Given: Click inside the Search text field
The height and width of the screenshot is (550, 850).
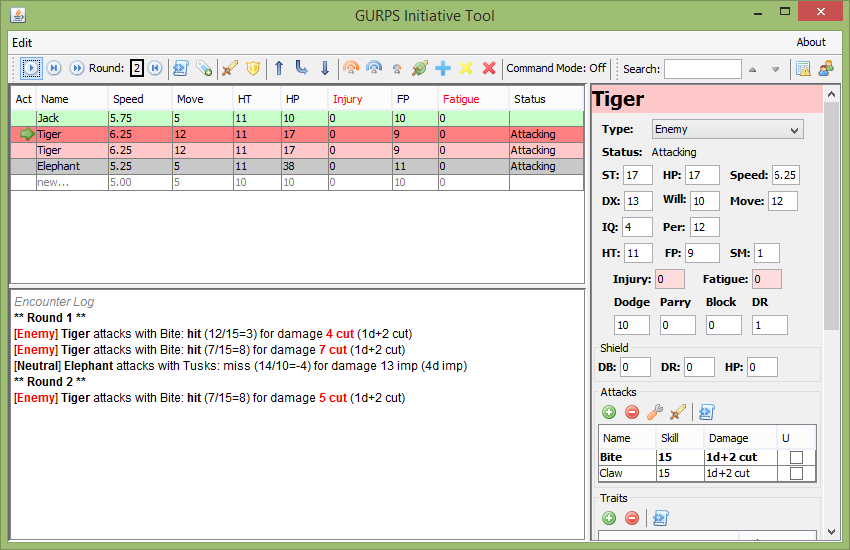Looking at the screenshot, I should (703, 69).
